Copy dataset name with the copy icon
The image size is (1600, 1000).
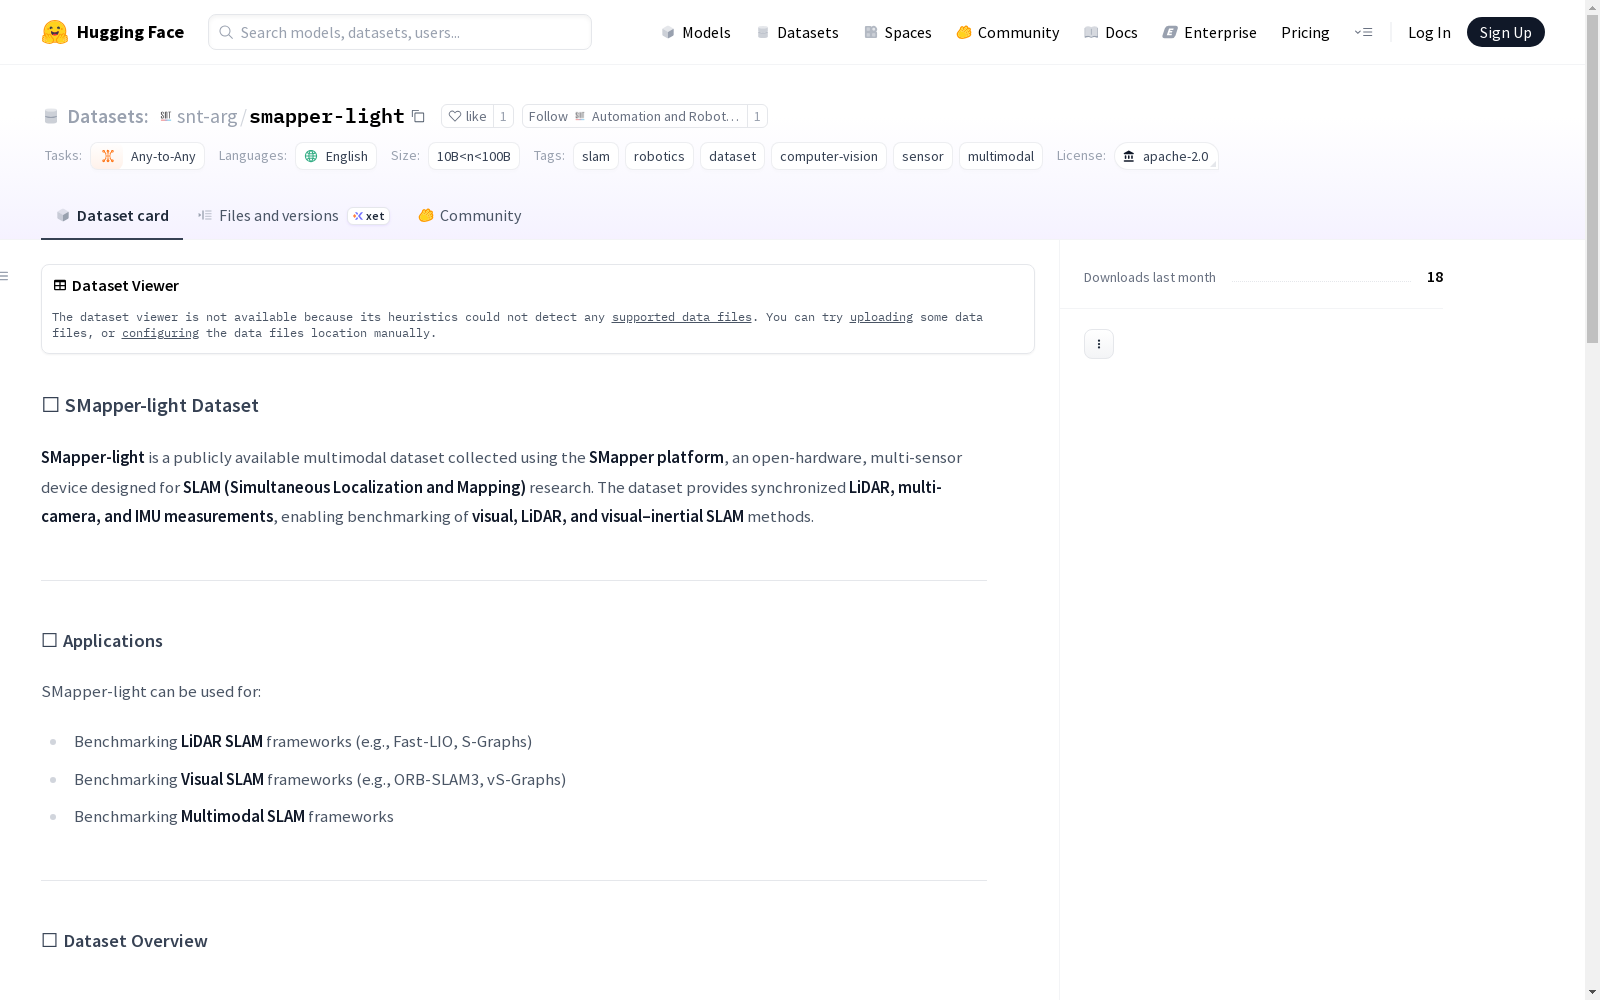(x=418, y=116)
